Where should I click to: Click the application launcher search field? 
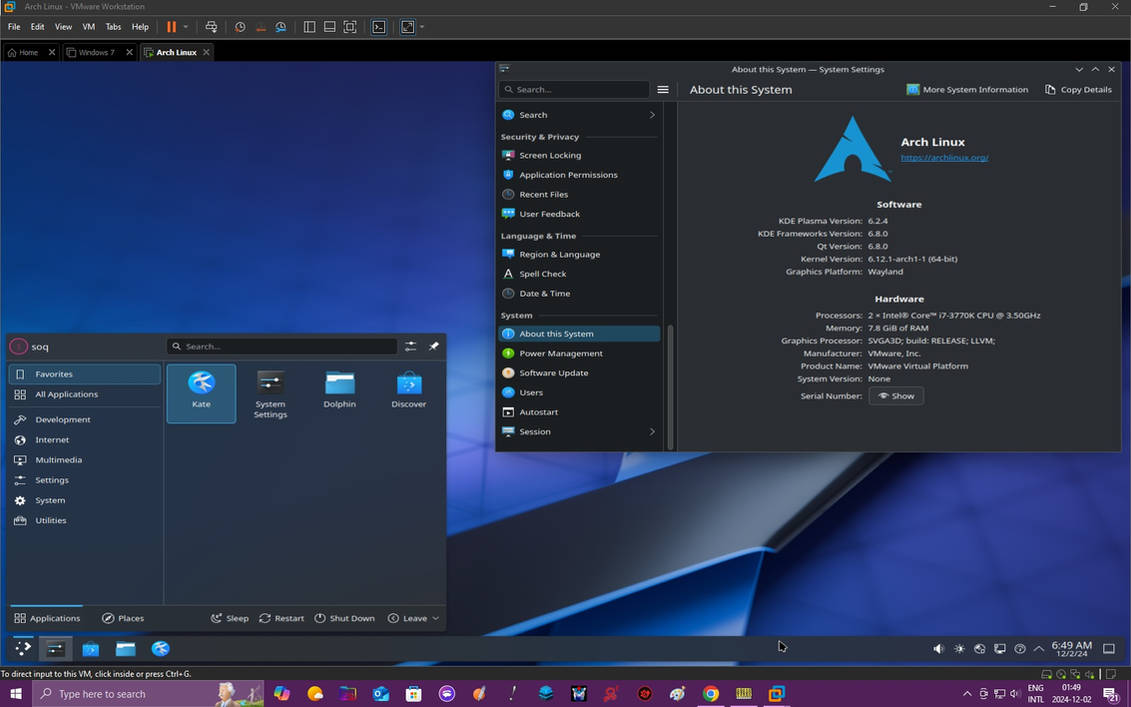281,346
